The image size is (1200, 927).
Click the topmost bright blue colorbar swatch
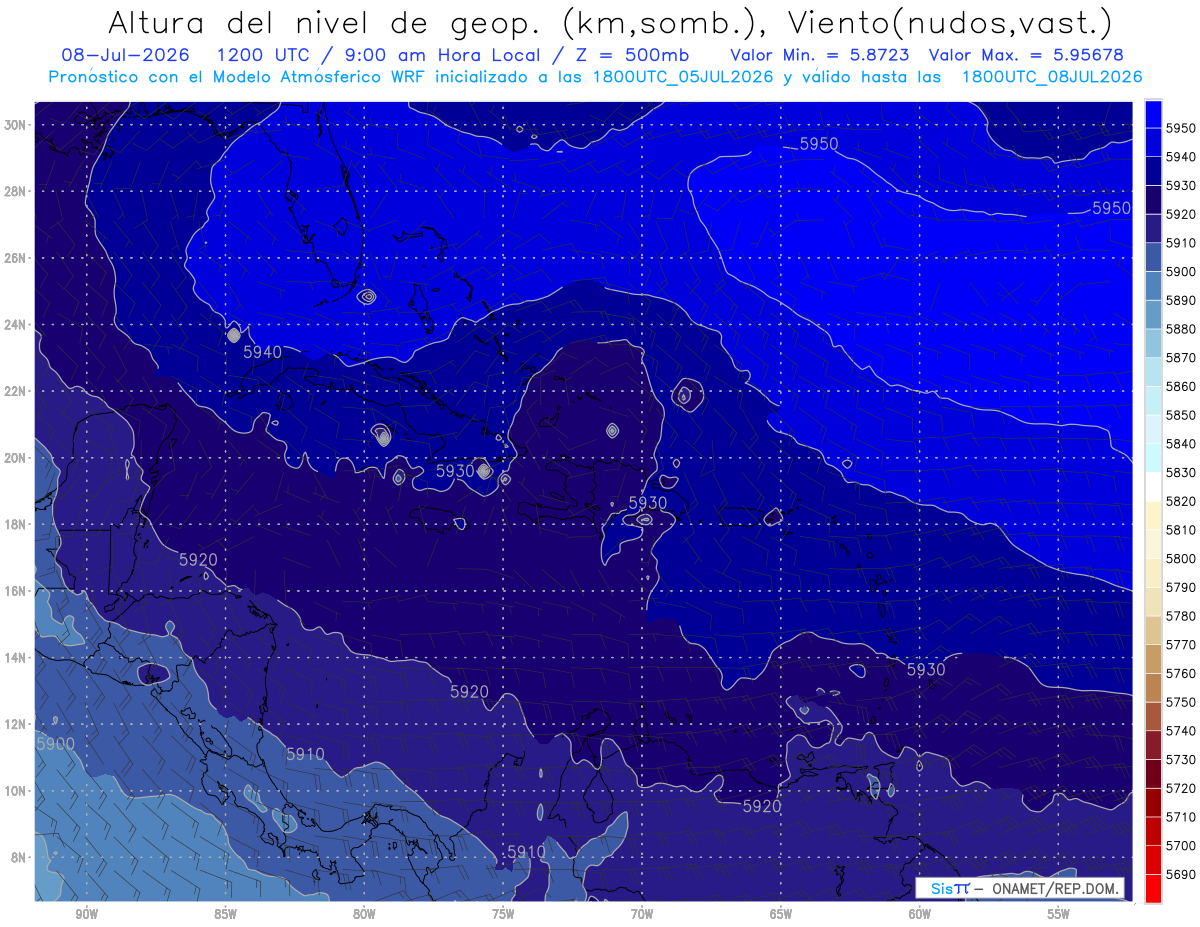pyautogui.click(x=1152, y=114)
